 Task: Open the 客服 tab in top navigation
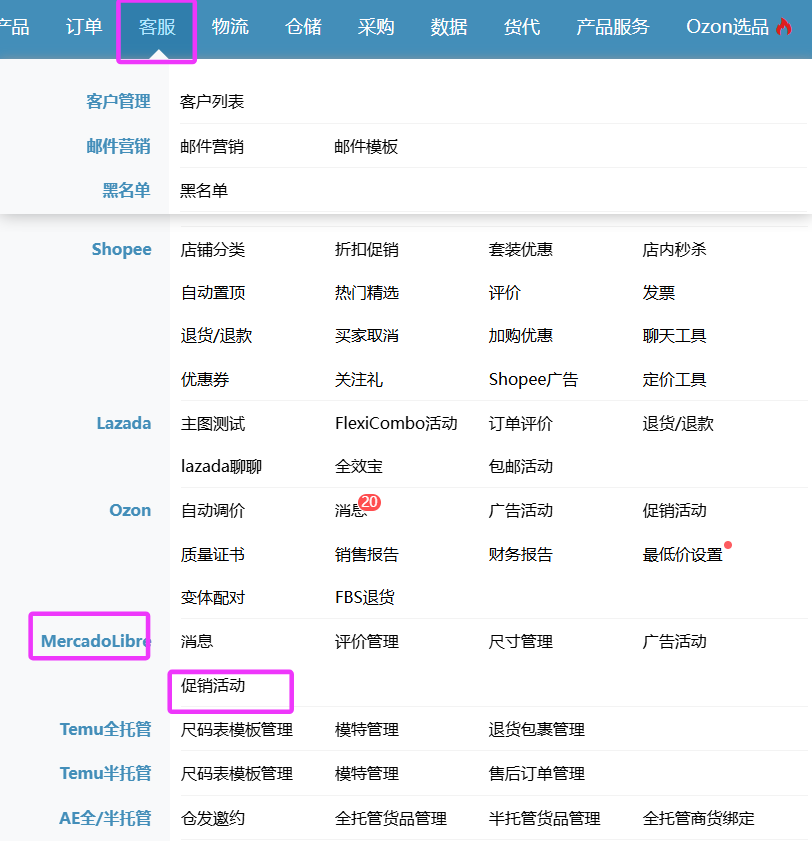[x=157, y=27]
